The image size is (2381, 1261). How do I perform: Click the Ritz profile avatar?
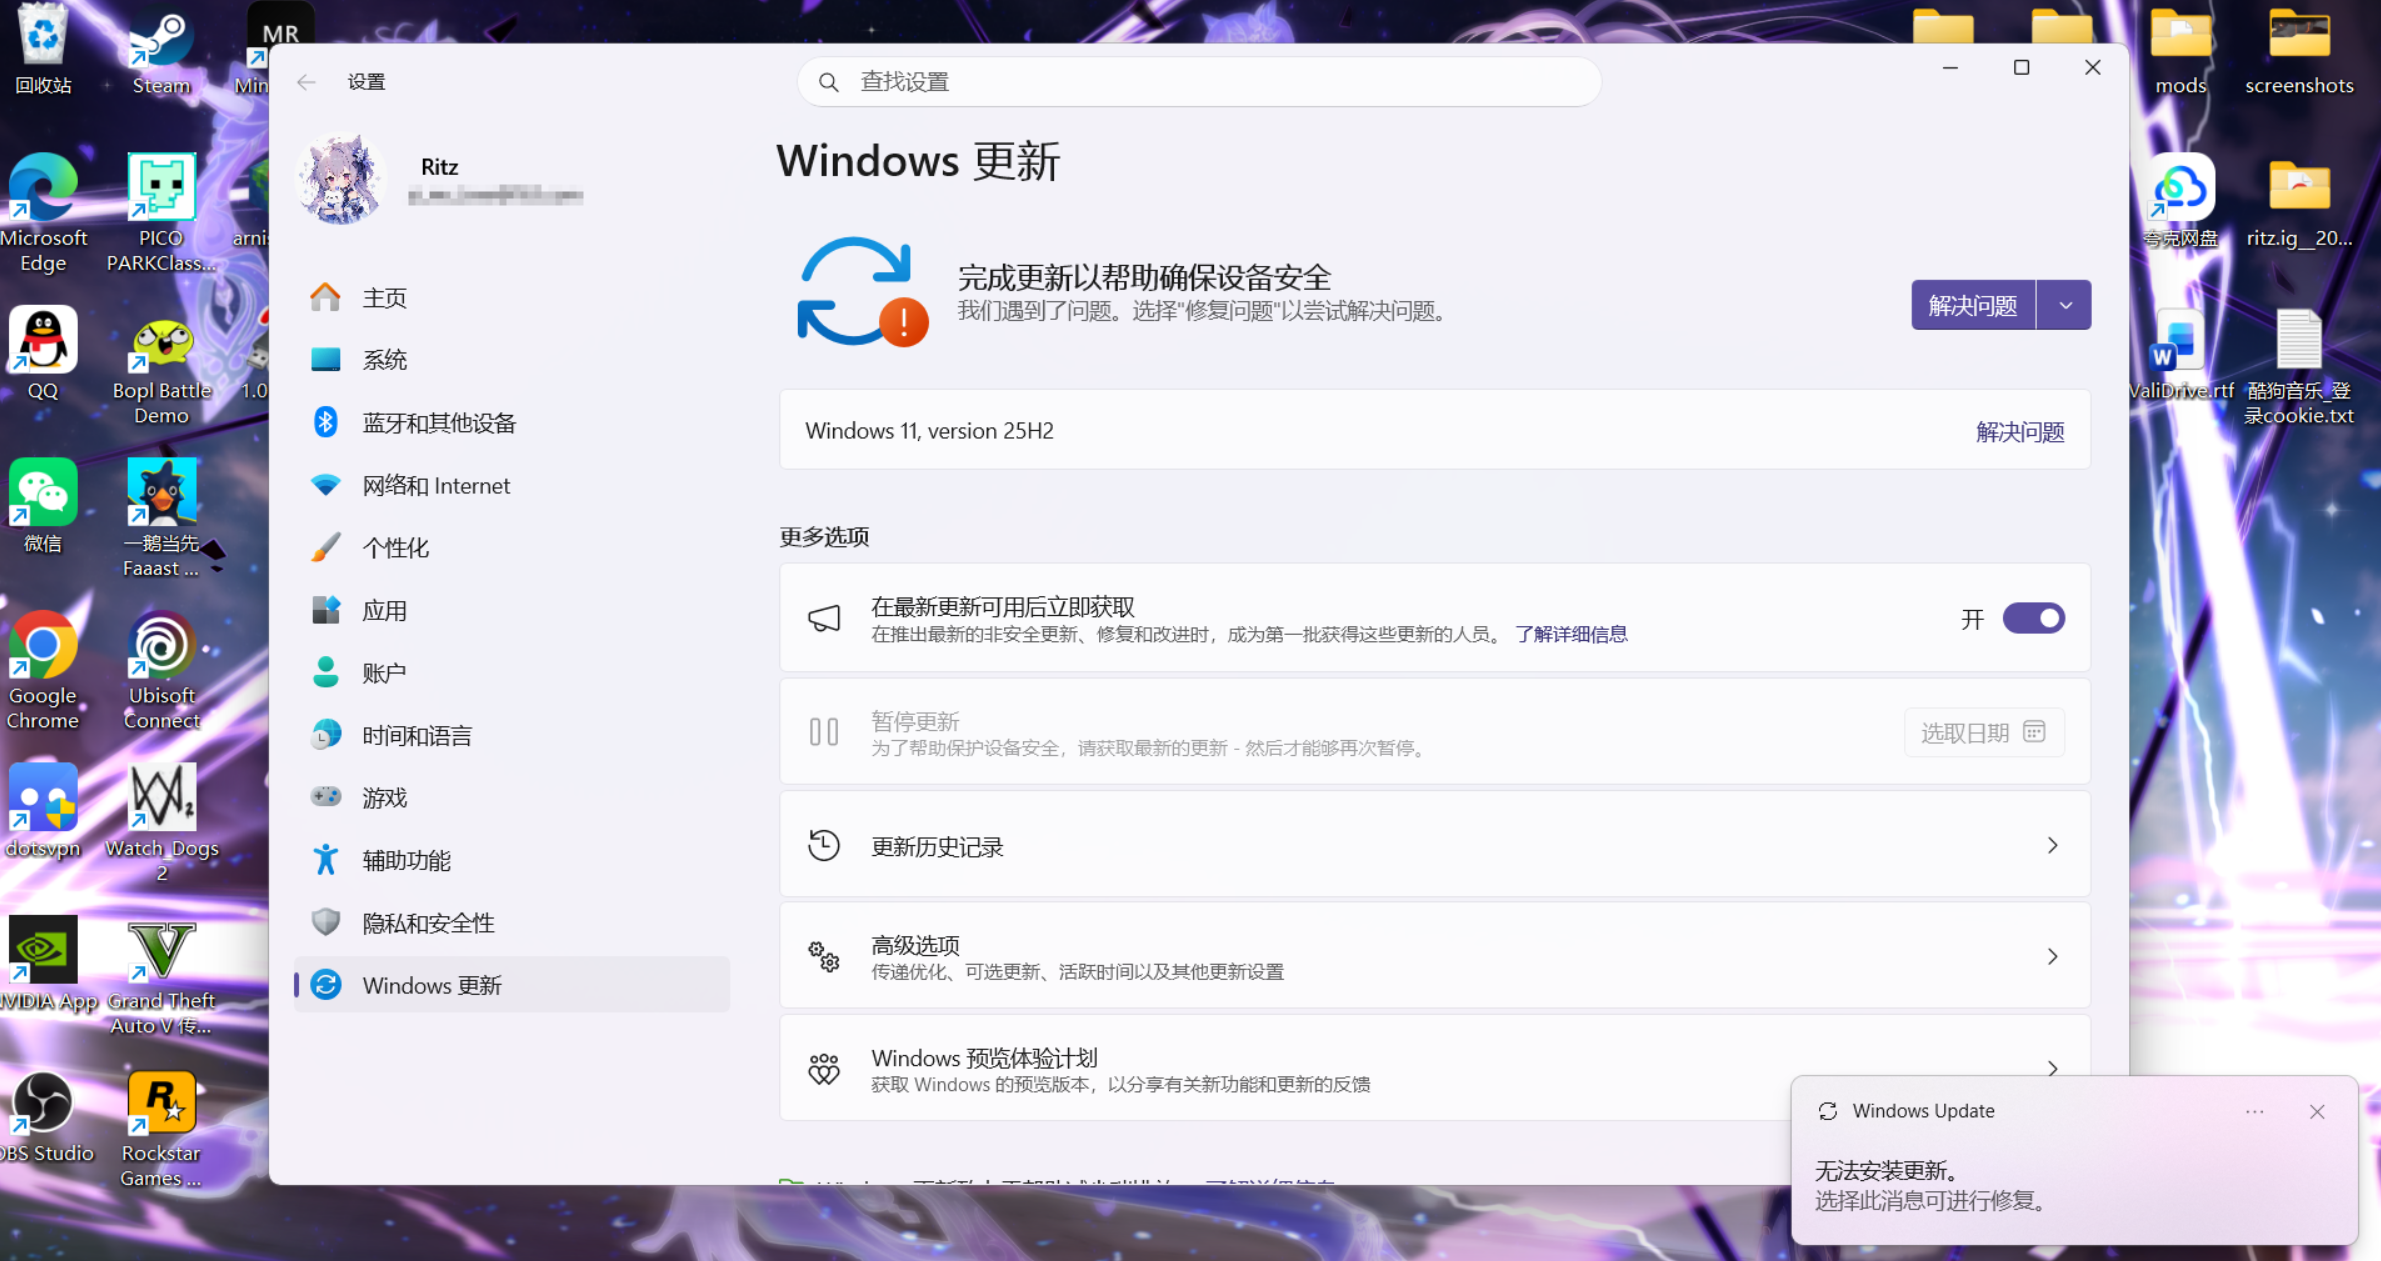pos(341,180)
